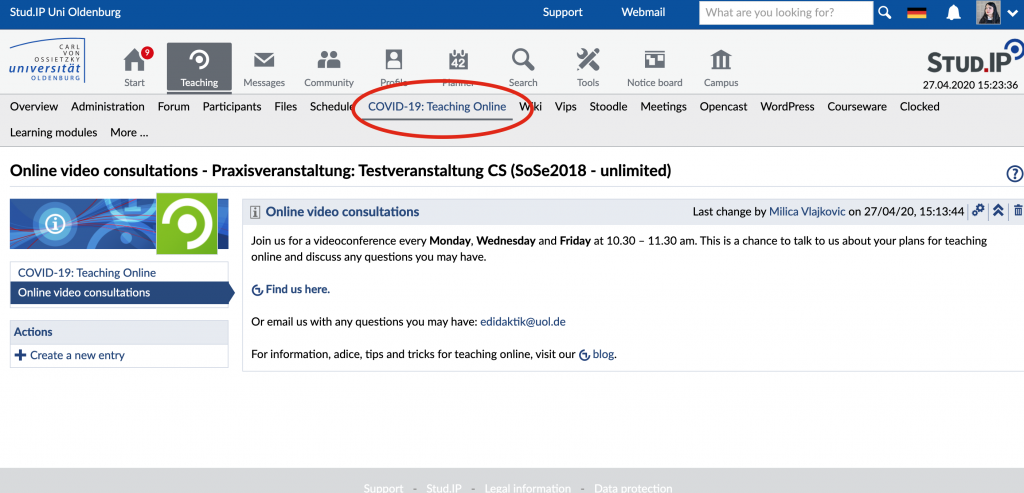The height and width of the screenshot is (493, 1024).
Task: Collapse entry with double chevron icon
Action: 998,211
